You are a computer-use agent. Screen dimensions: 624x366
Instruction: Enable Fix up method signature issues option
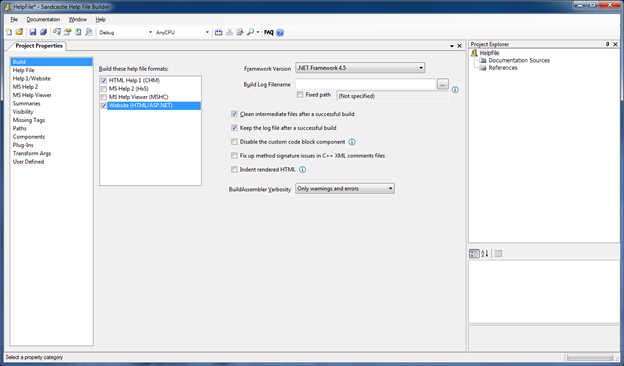click(x=234, y=156)
